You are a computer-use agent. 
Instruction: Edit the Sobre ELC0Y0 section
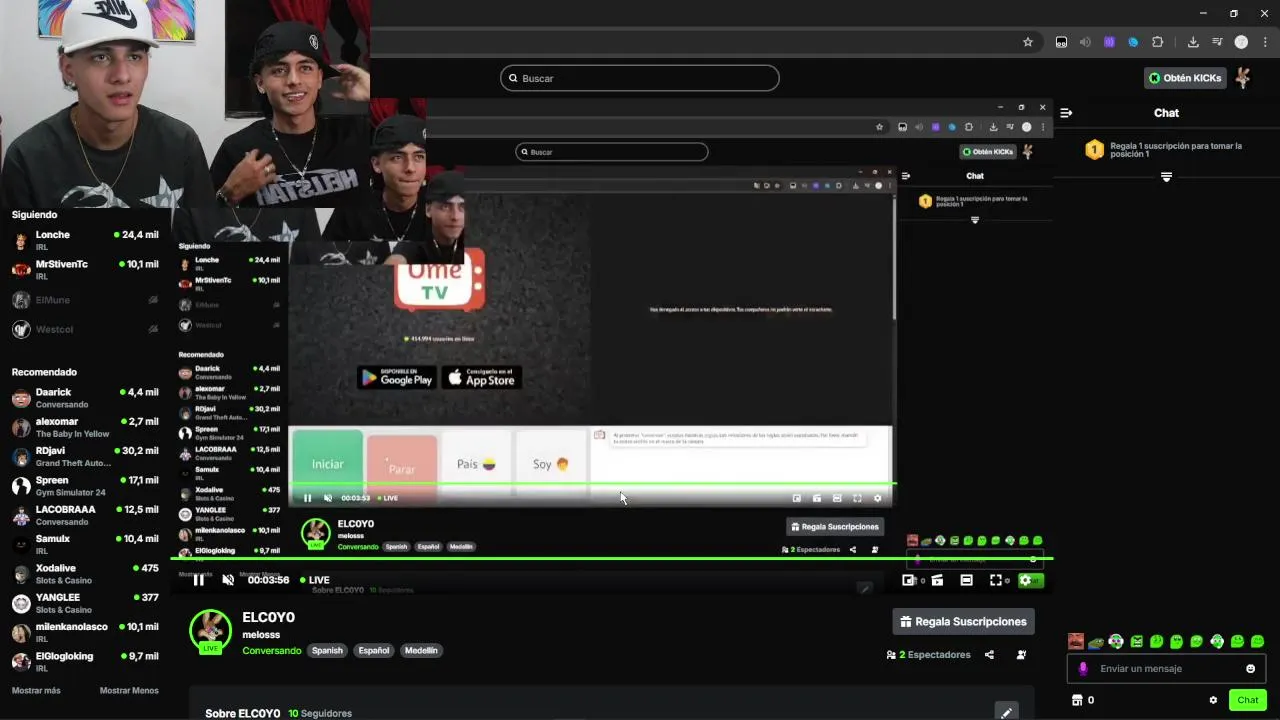point(1007,712)
